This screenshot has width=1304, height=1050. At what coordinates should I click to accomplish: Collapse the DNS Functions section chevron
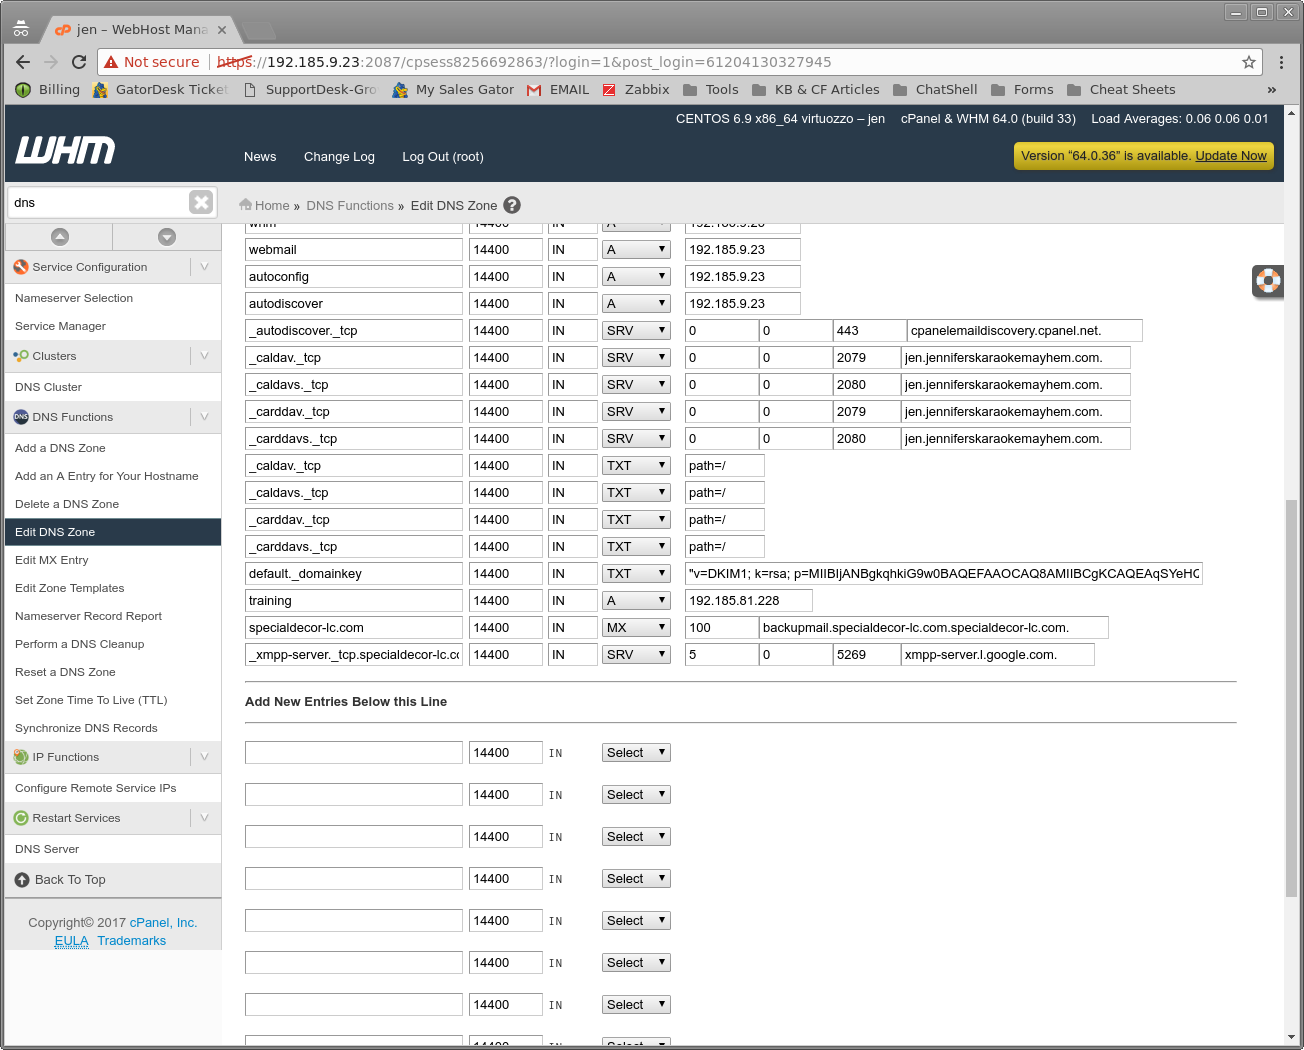(x=204, y=417)
